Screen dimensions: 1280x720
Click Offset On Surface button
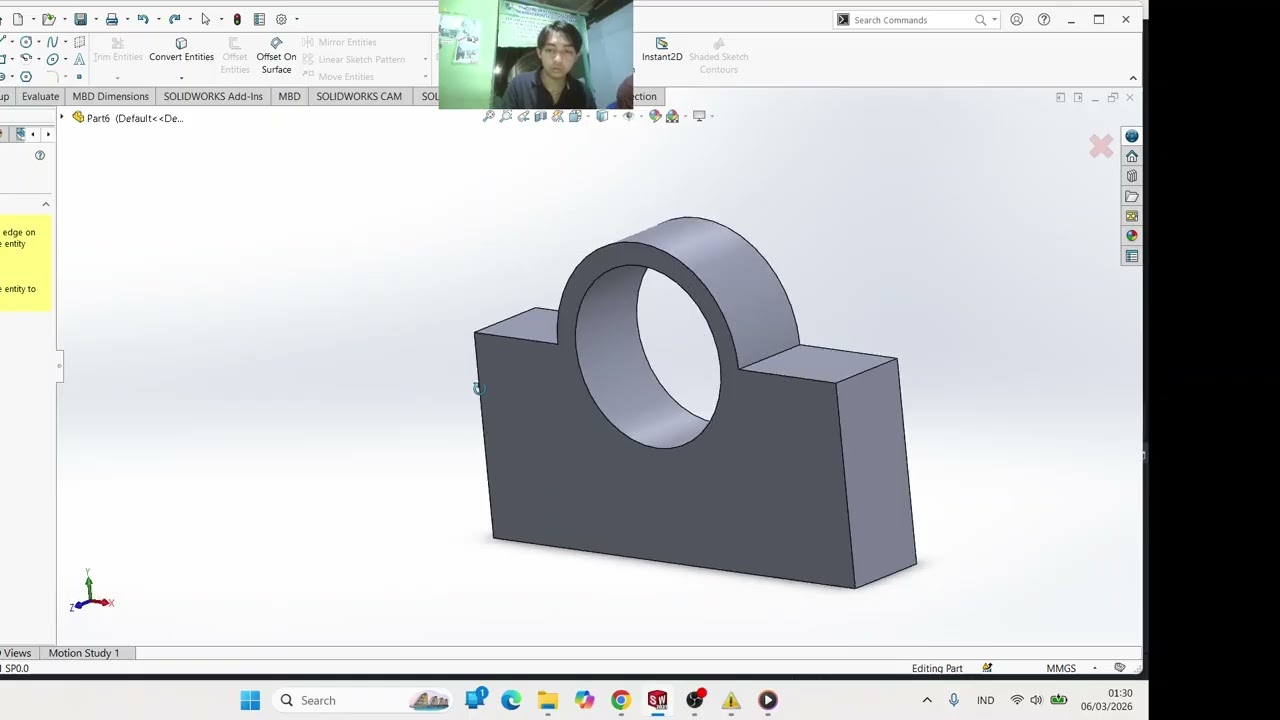point(276,56)
